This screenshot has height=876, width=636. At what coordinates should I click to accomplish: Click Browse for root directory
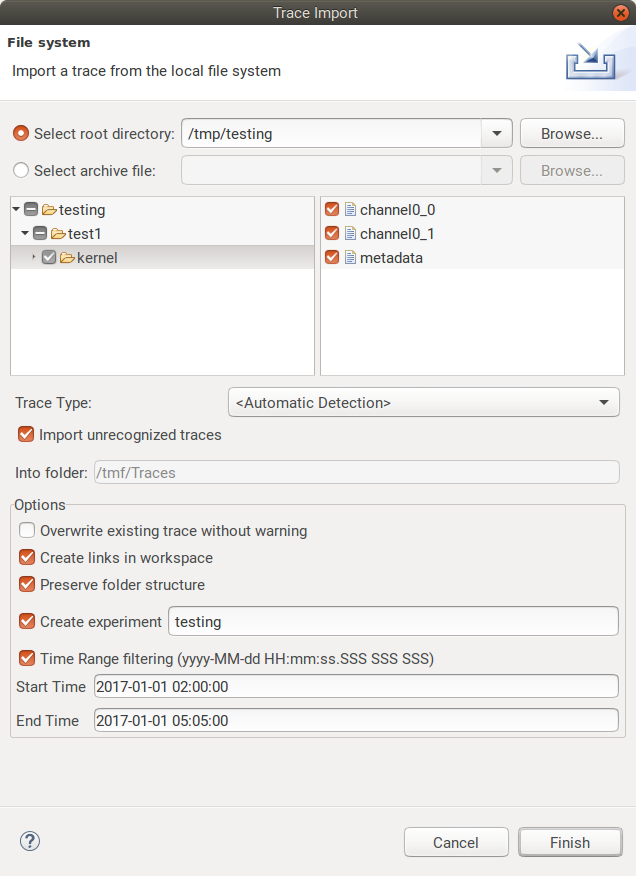tap(571, 133)
